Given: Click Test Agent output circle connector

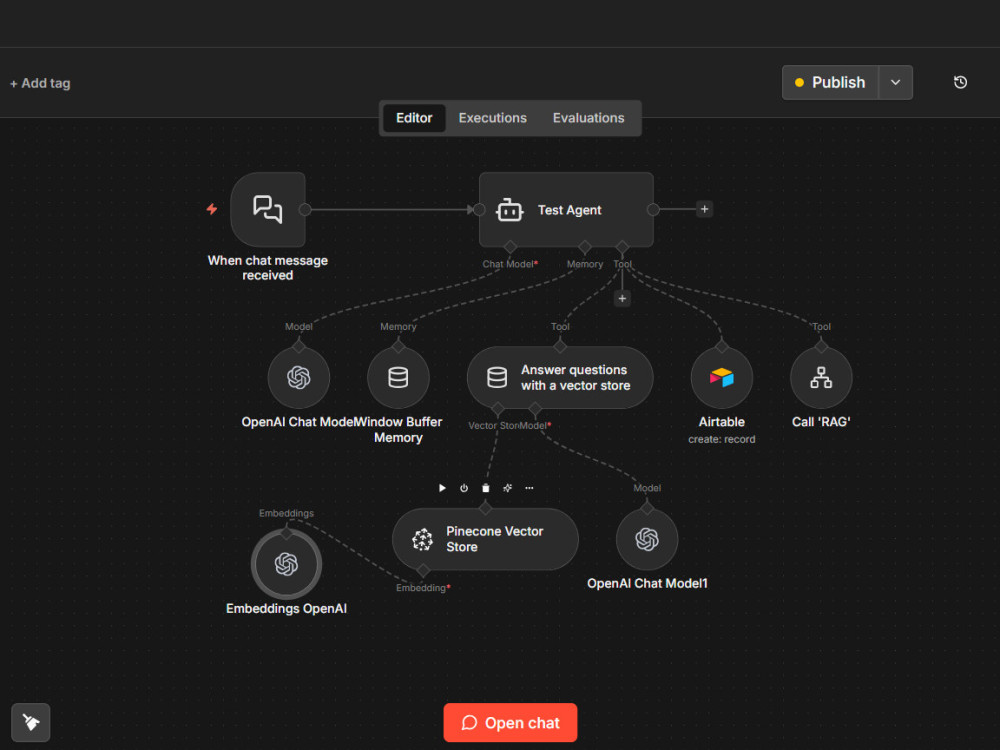Looking at the screenshot, I should (653, 209).
